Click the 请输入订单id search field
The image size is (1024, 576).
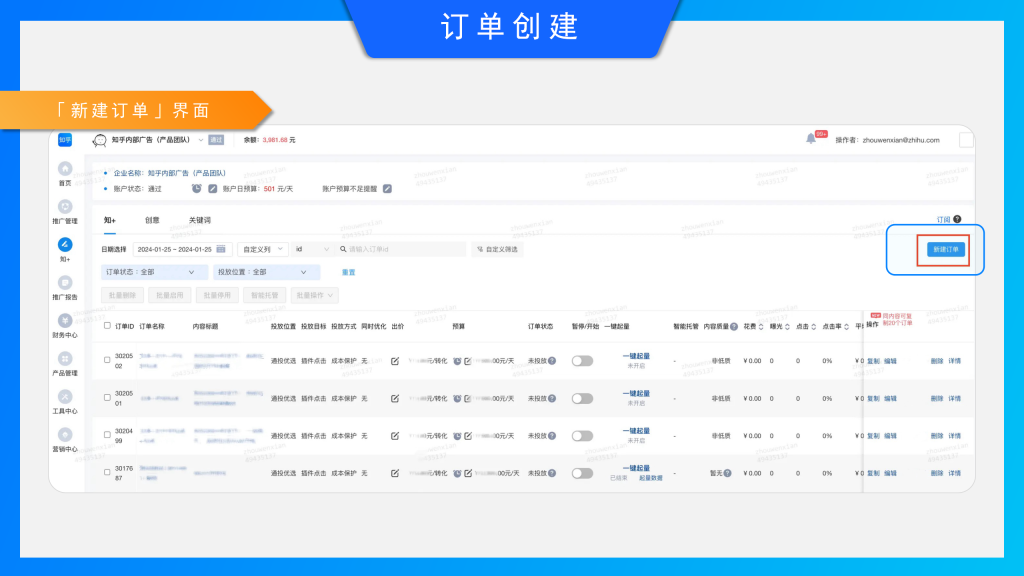400,249
